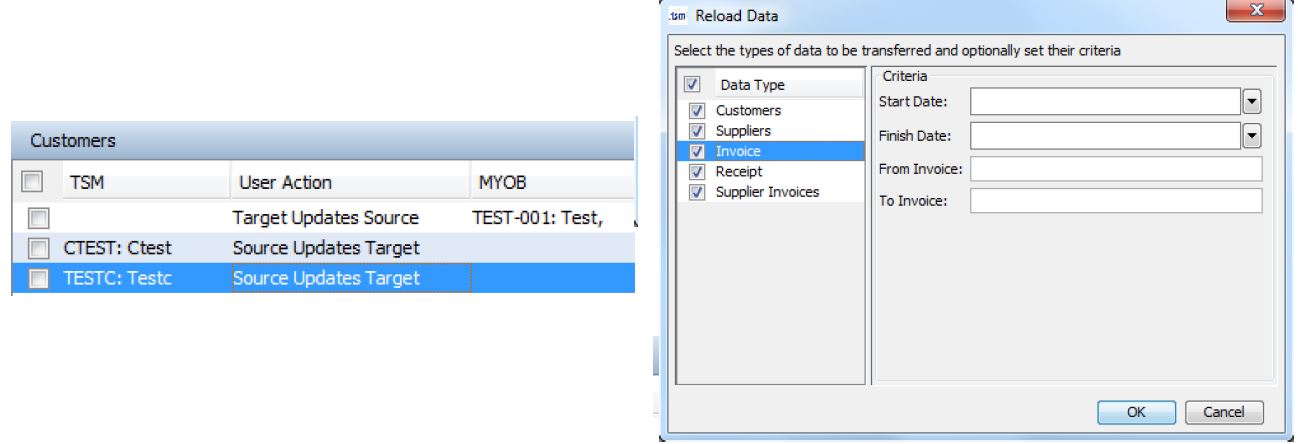
Task: Tick the checkbox for CTEST: Ctest row
Action: (x=36, y=248)
